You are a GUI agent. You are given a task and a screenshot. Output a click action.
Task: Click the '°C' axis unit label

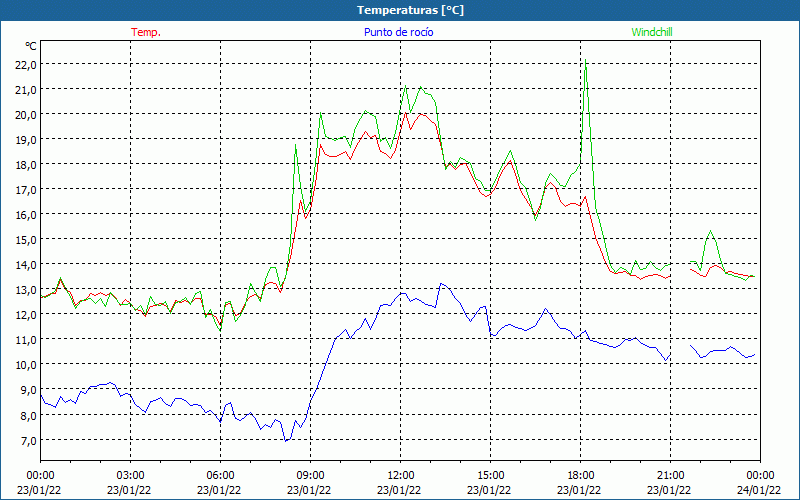(31, 46)
